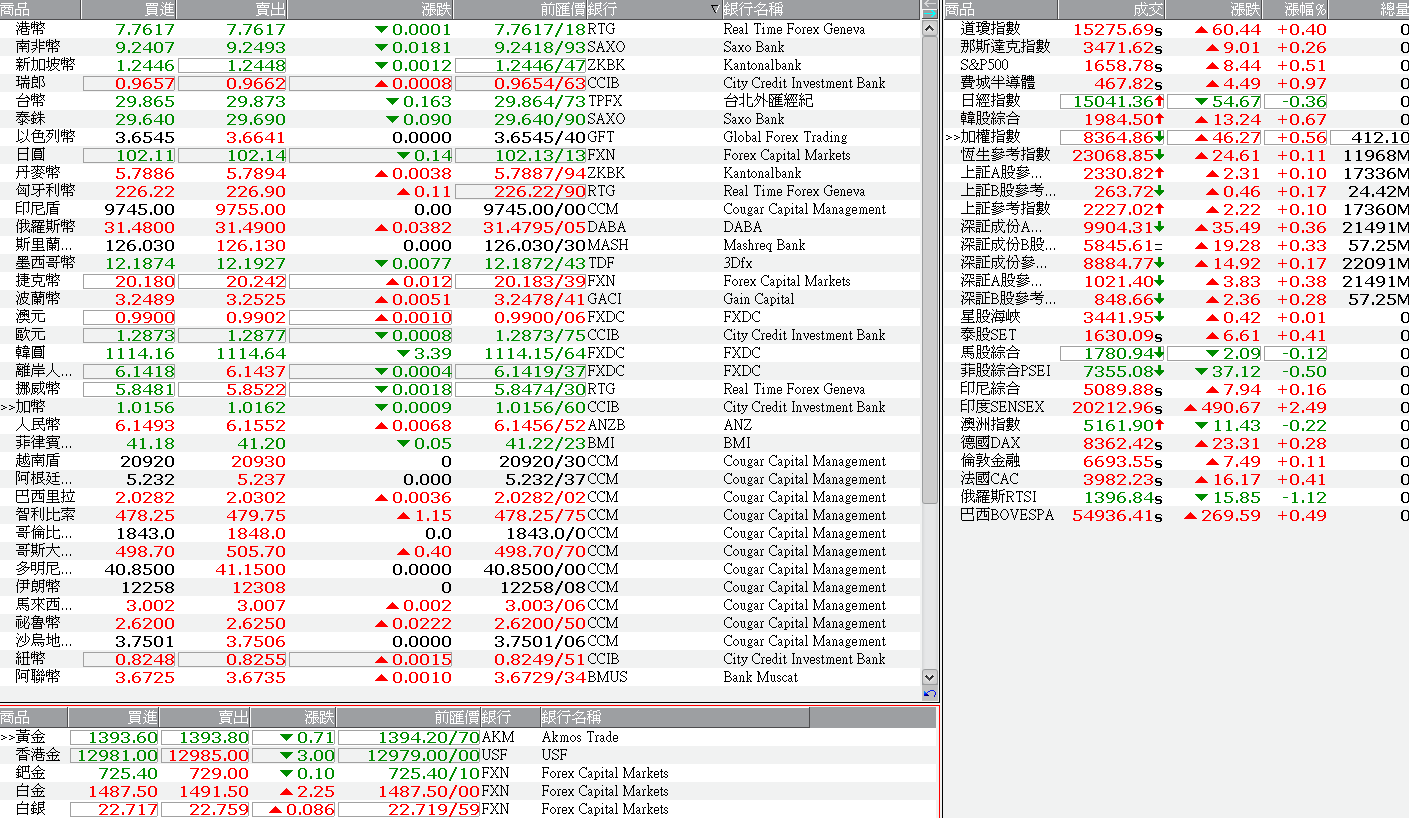Select the 瑞郎 row
The height and width of the screenshot is (818, 1409).
click(460, 83)
